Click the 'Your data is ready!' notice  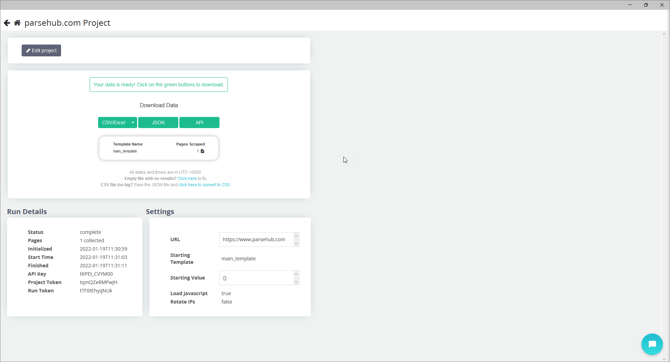[159, 85]
